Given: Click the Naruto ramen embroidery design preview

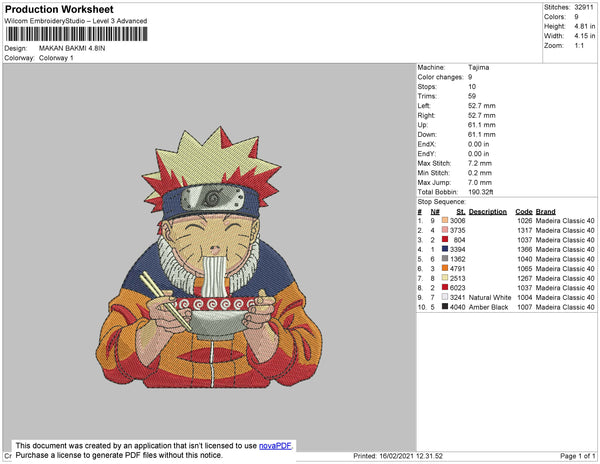Looking at the screenshot, I should 209,257.
